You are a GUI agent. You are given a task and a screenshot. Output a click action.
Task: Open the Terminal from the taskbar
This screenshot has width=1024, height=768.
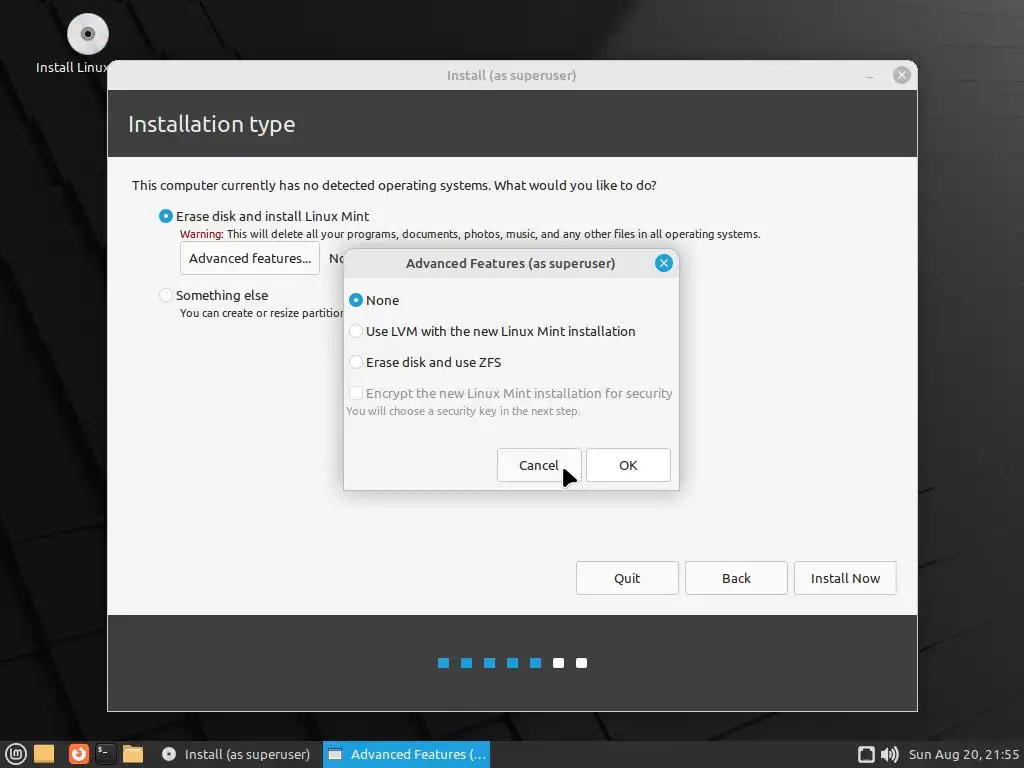pyautogui.click(x=105, y=754)
